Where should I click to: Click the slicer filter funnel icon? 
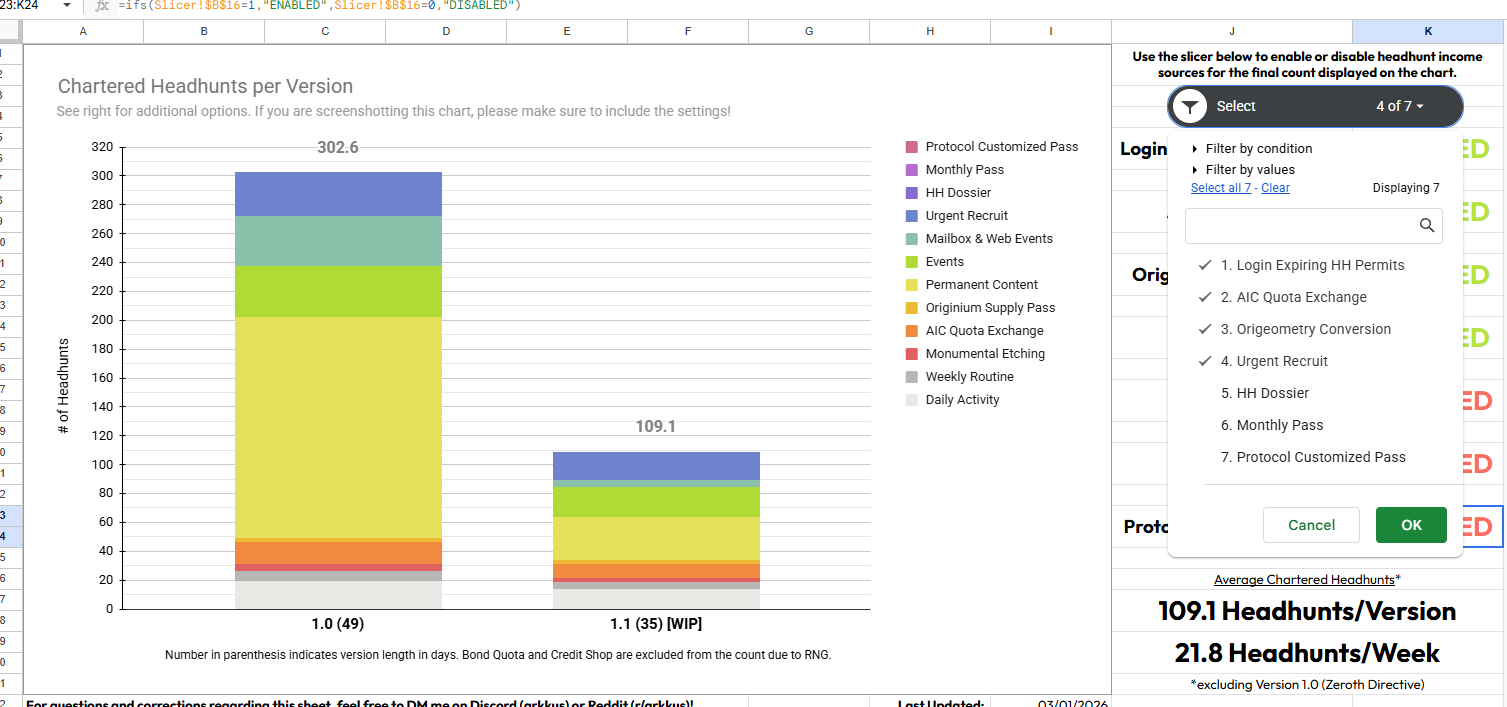(1190, 106)
